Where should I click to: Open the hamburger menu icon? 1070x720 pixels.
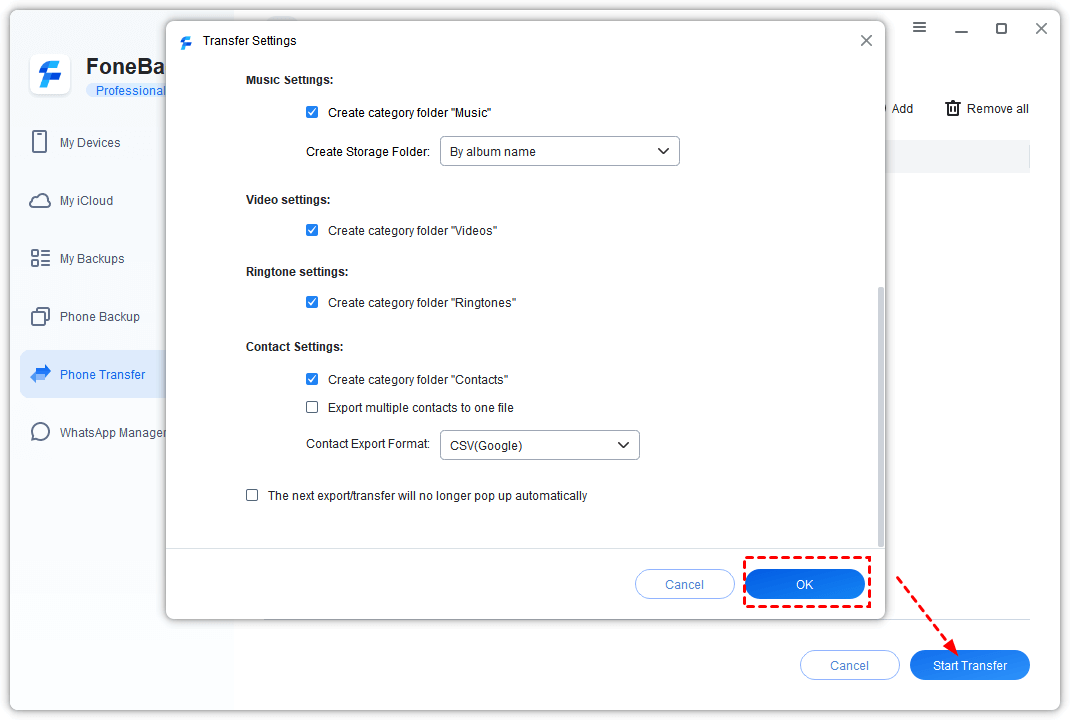click(919, 28)
